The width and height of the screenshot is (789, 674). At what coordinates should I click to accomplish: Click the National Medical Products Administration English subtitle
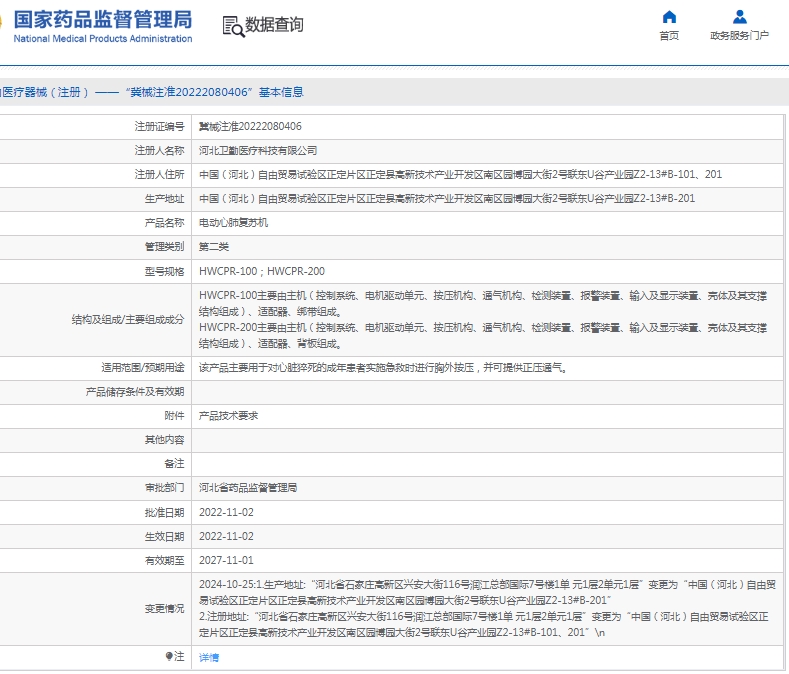(102, 39)
